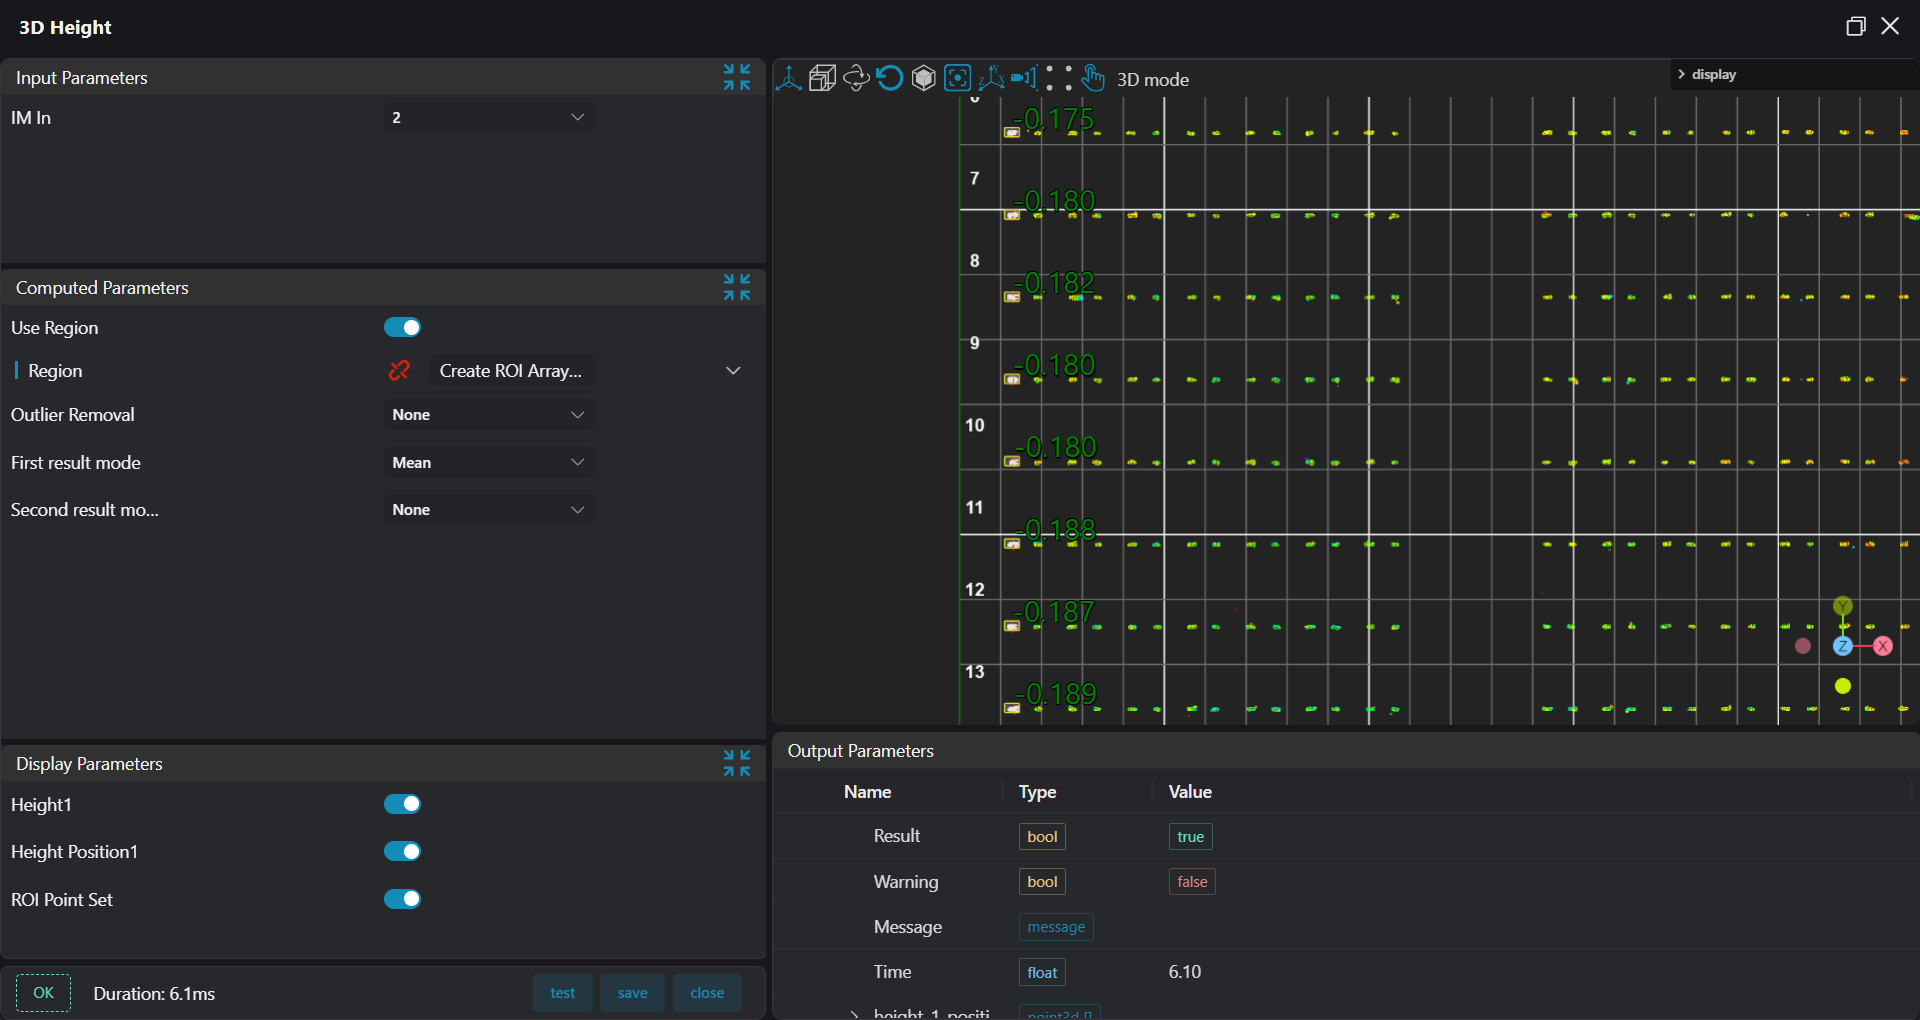The width and height of the screenshot is (1920, 1020).
Task: Open the IM In dropdown
Action: coord(488,118)
